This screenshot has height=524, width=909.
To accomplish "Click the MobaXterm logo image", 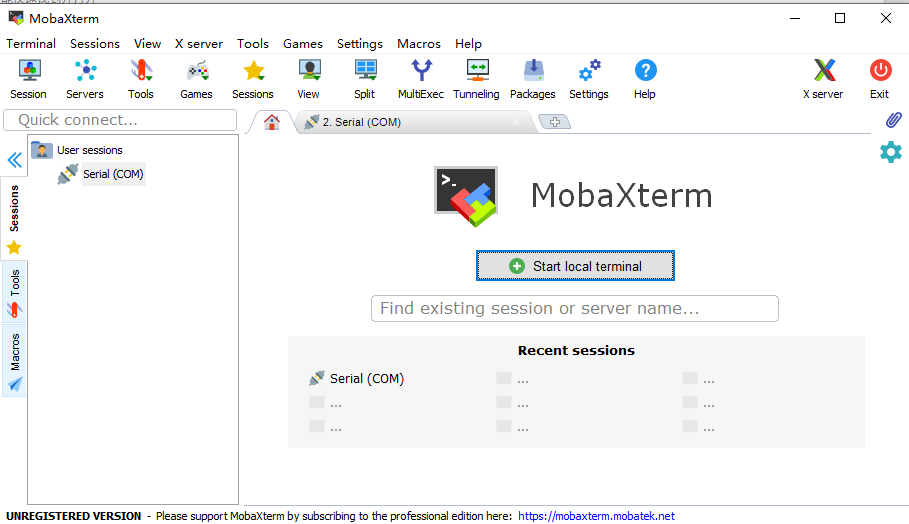I will tap(466, 196).
